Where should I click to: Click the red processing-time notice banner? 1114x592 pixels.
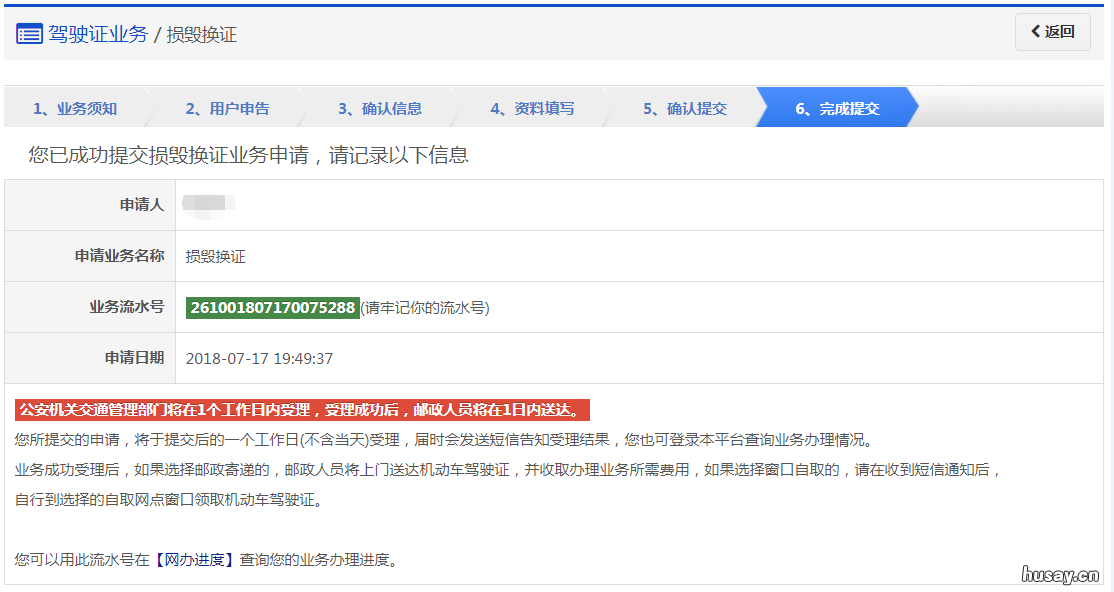300,410
